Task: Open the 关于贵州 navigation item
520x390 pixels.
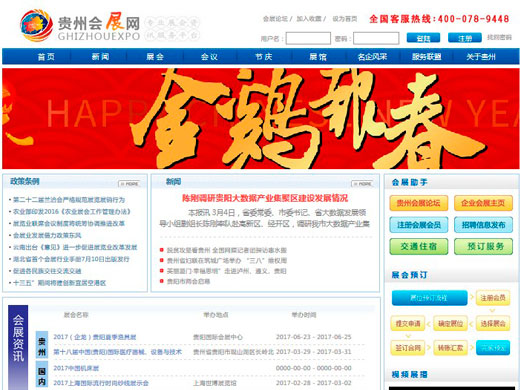Action: pyautogui.click(x=481, y=57)
